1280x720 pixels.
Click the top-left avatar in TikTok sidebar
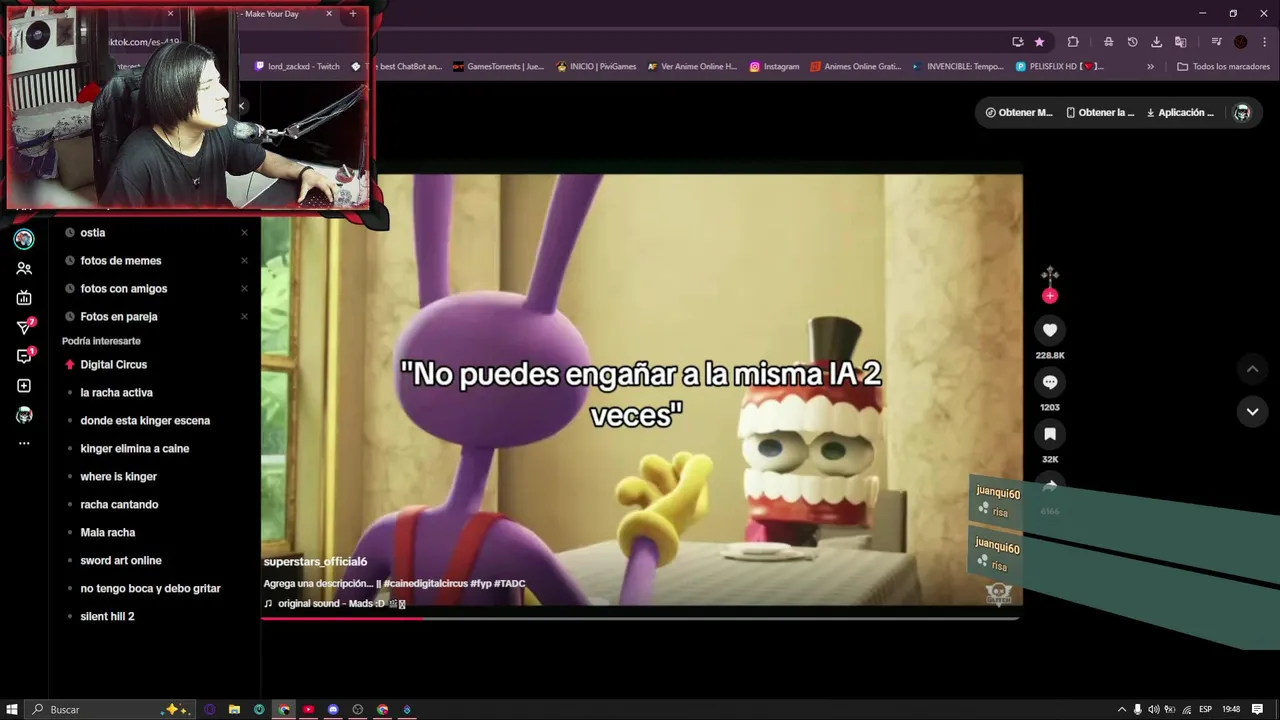pyautogui.click(x=24, y=239)
